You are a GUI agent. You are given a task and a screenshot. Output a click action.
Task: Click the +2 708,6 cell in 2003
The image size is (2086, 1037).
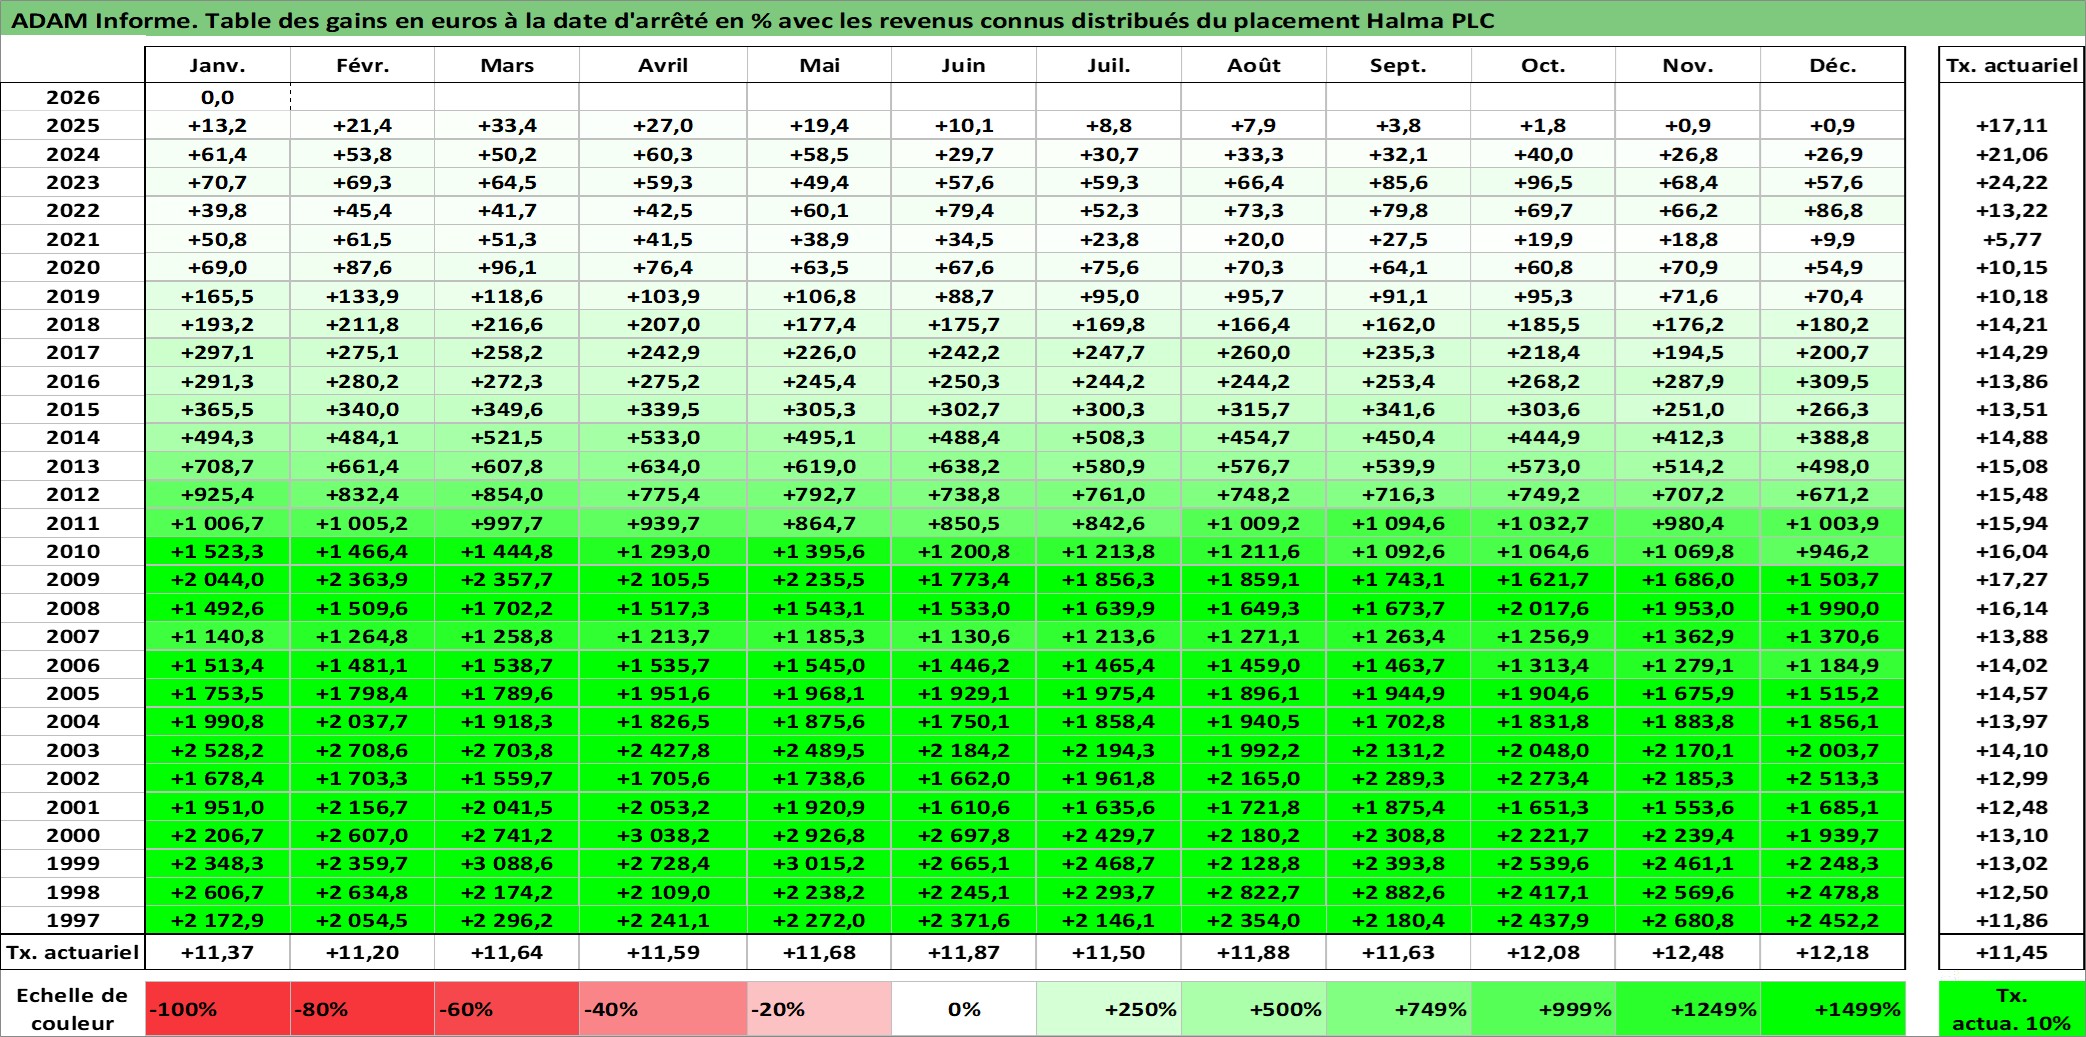point(363,750)
